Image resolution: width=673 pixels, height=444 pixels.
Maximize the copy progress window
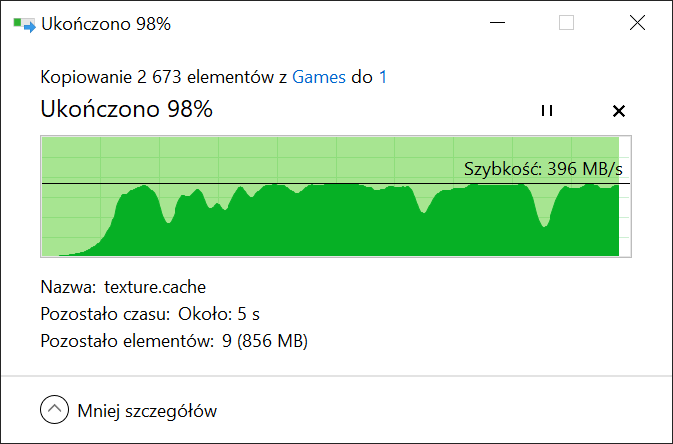click(x=566, y=23)
